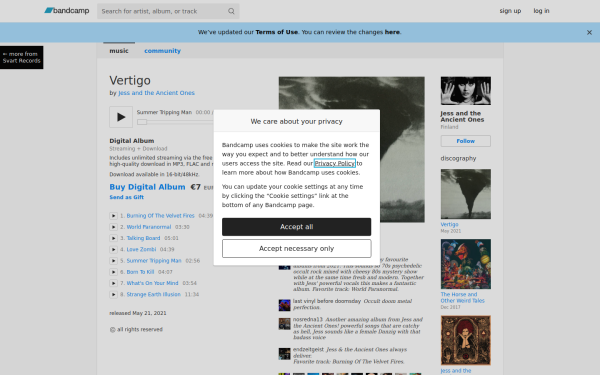Open Burning Of The Velvet Fires track link
The width and height of the screenshot is (600, 375).
point(160,216)
